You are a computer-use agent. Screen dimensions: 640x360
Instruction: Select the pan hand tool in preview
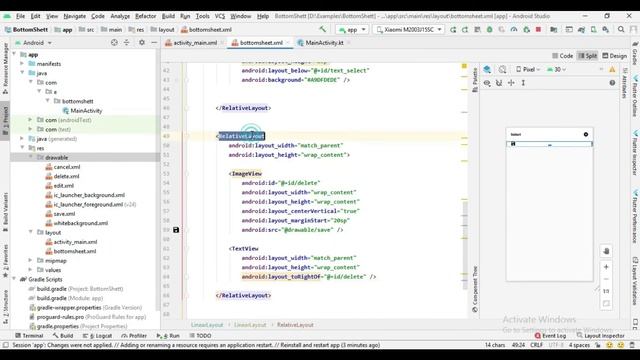(x=606, y=251)
